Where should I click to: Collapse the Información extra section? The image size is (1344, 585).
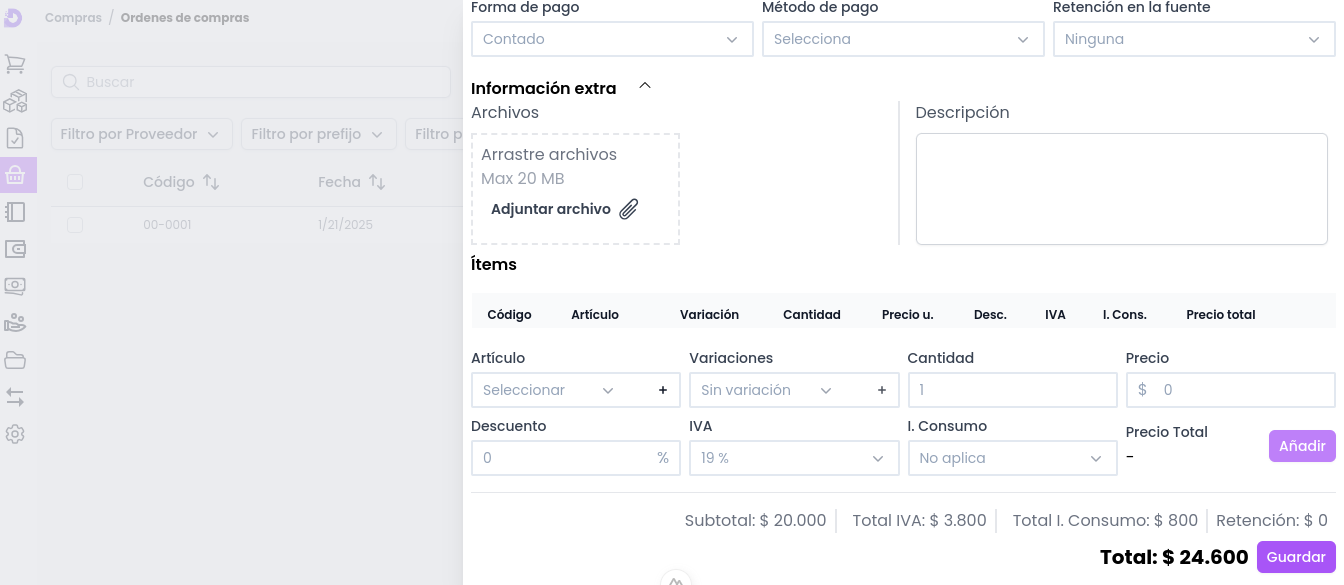tap(645, 87)
